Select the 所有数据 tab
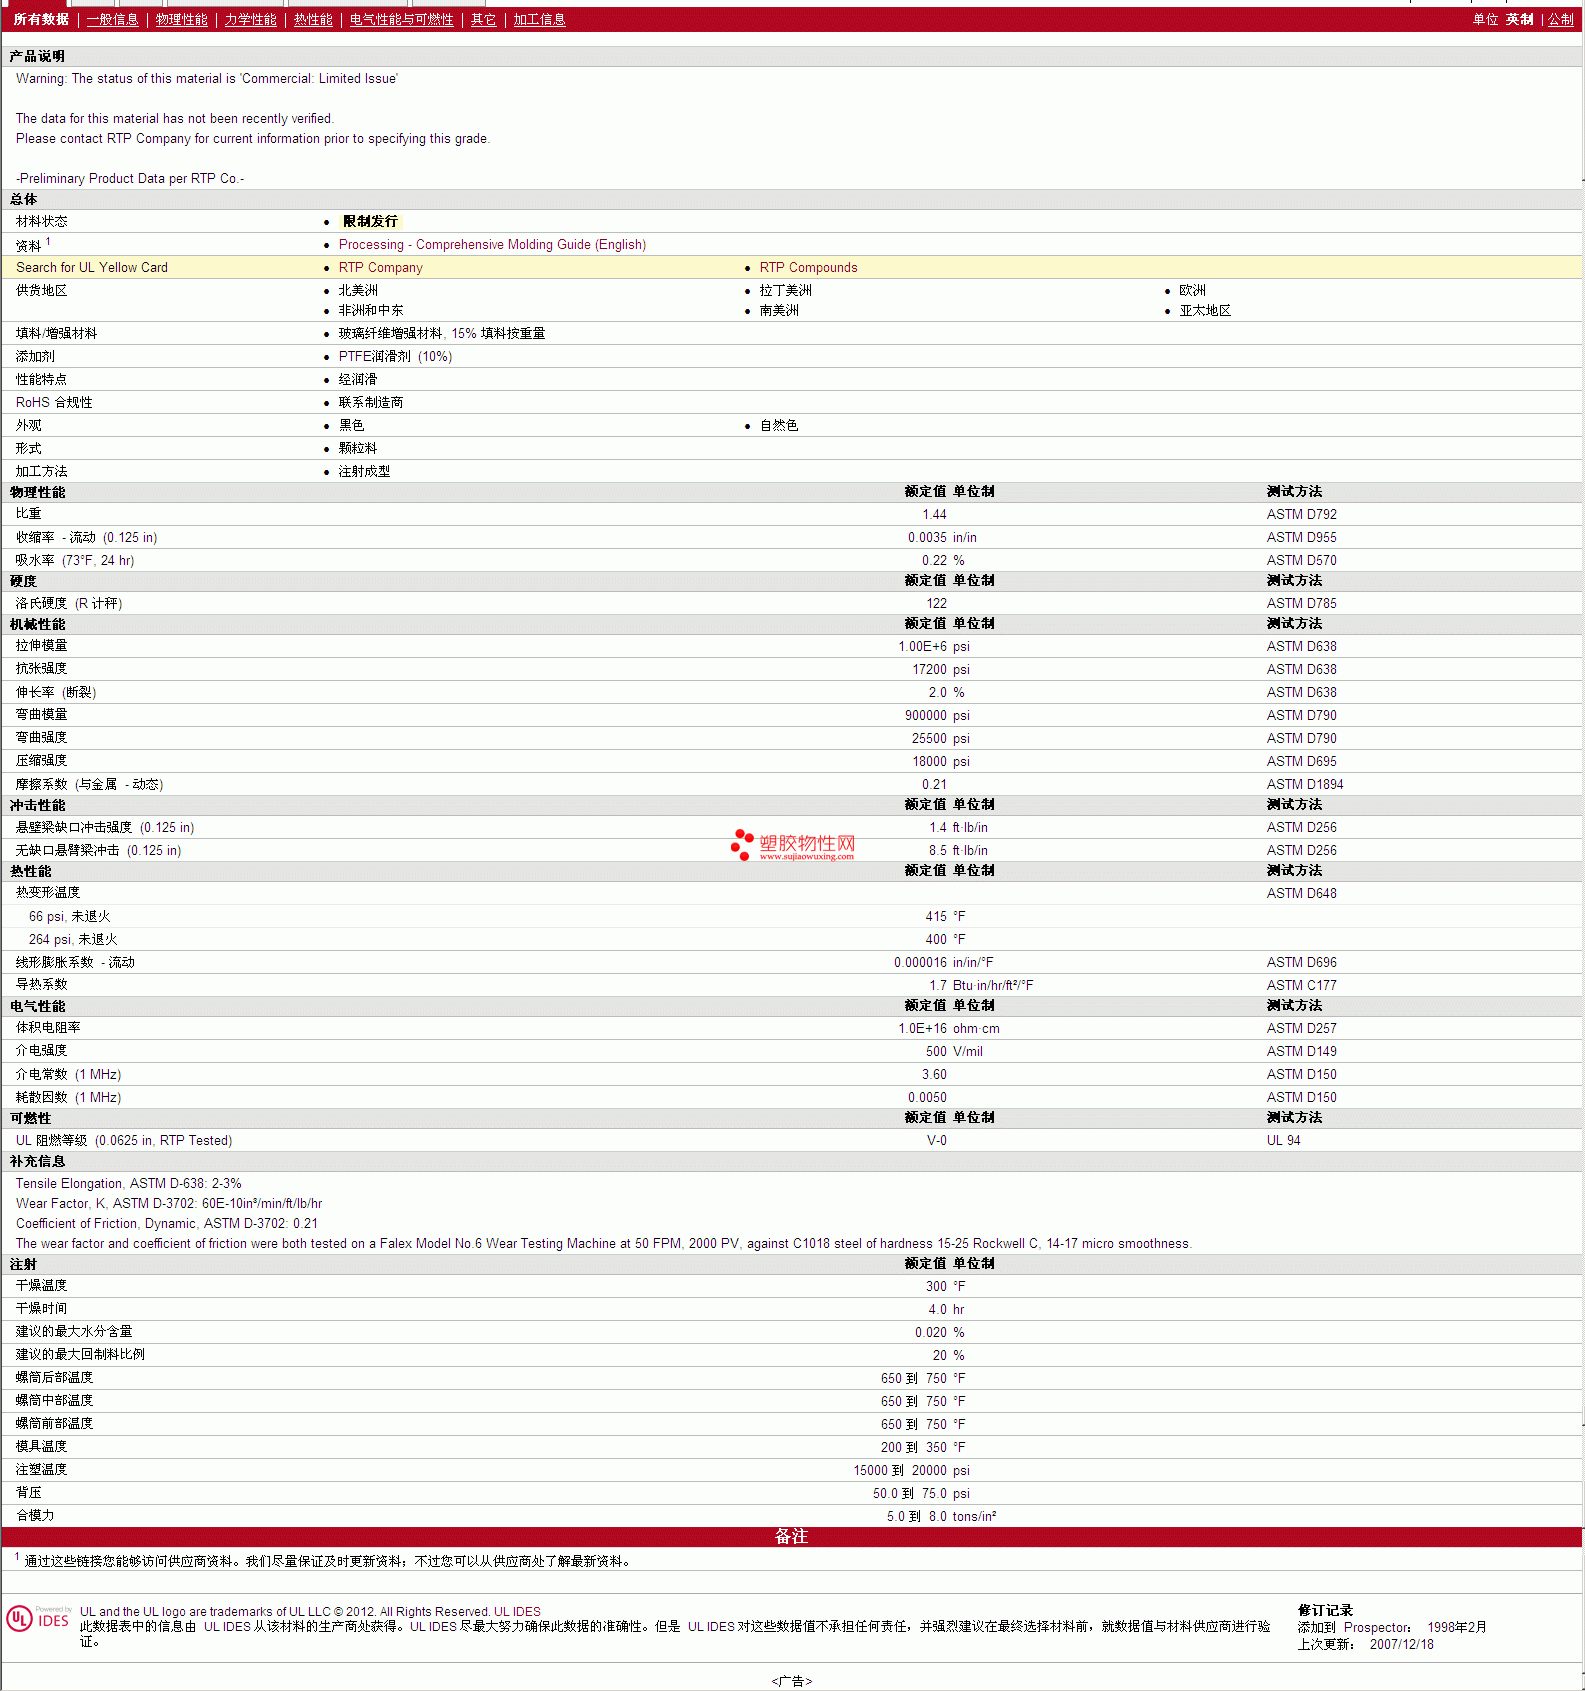This screenshot has width=1585, height=1691. [x=41, y=19]
